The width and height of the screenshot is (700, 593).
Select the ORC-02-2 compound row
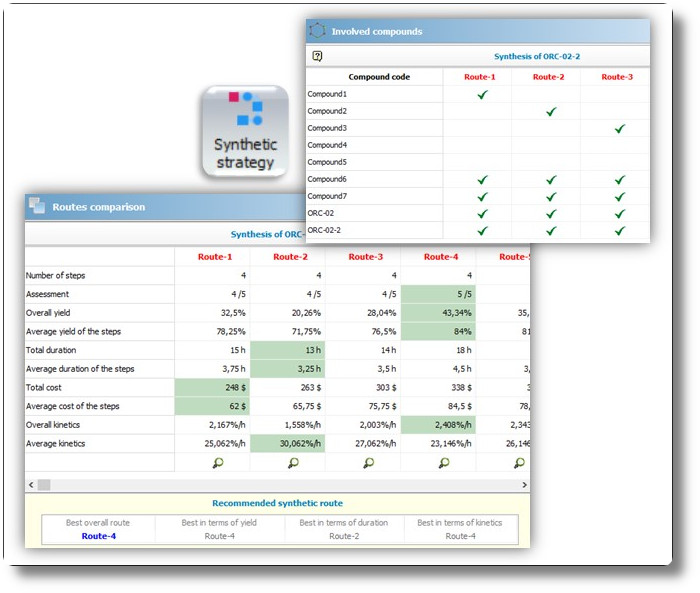(478, 230)
